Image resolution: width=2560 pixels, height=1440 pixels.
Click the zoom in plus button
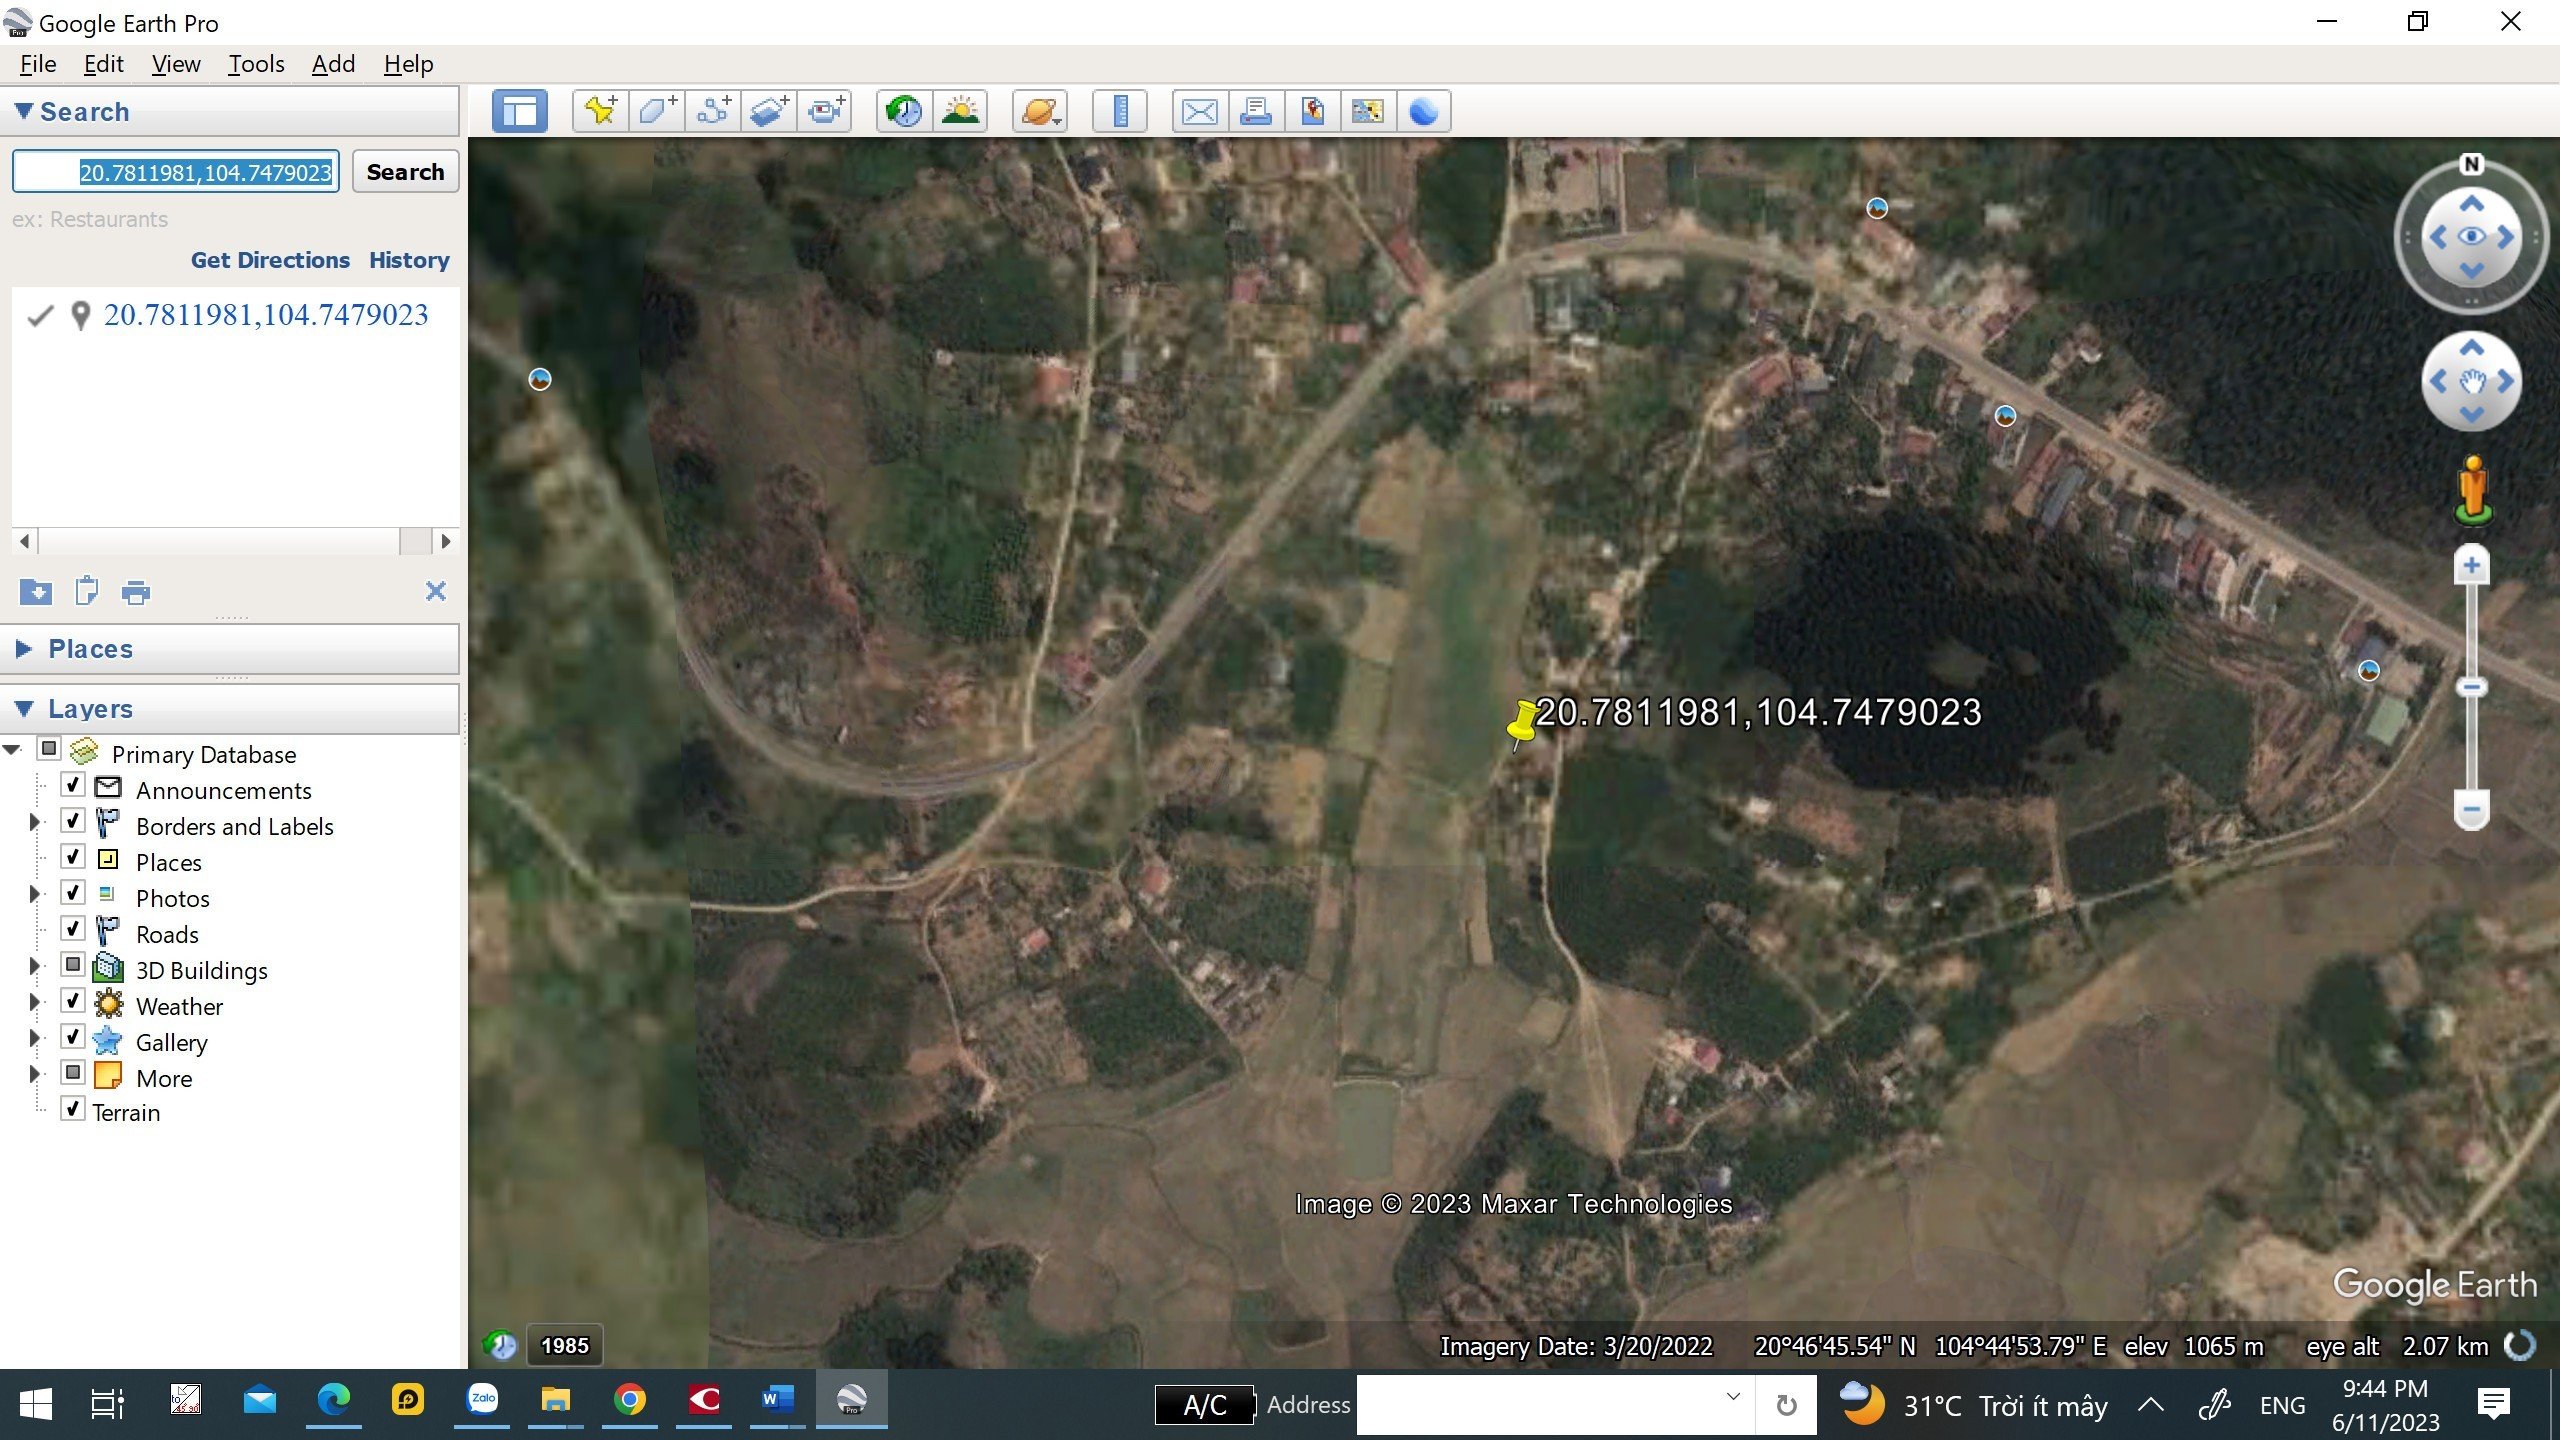click(2472, 566)
